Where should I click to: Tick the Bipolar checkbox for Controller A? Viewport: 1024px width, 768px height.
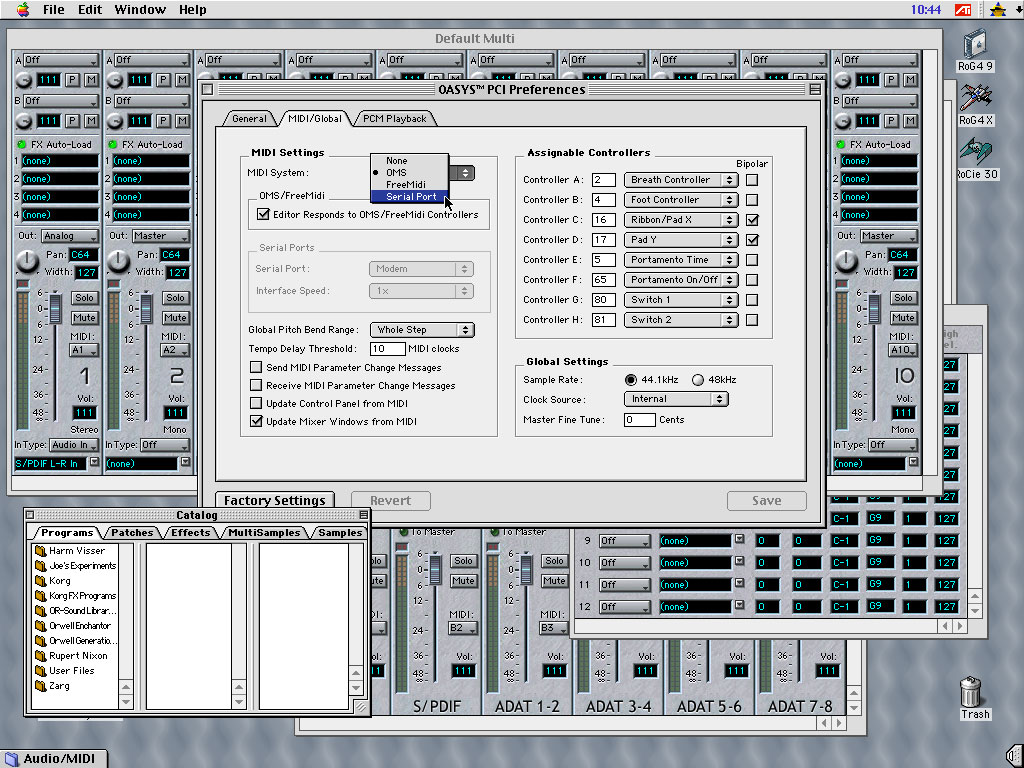point(752,180)
